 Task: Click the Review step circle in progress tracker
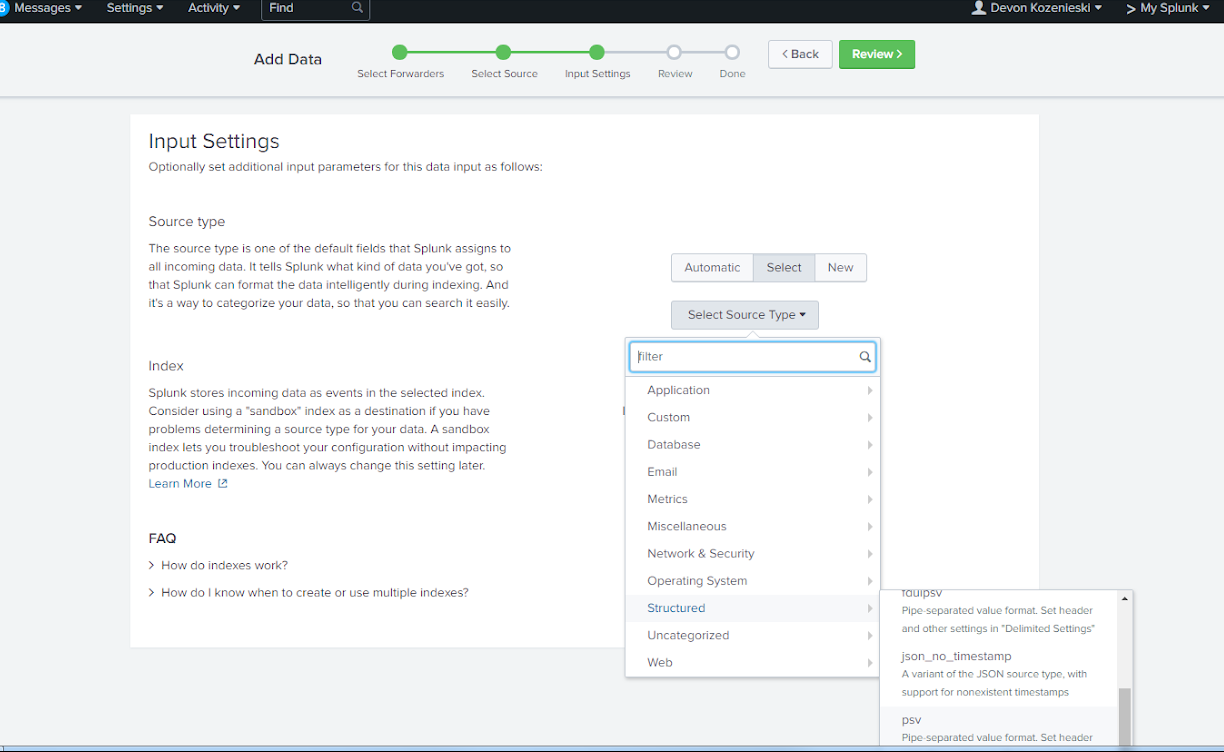pyautogui.click(x=674, y=52)
